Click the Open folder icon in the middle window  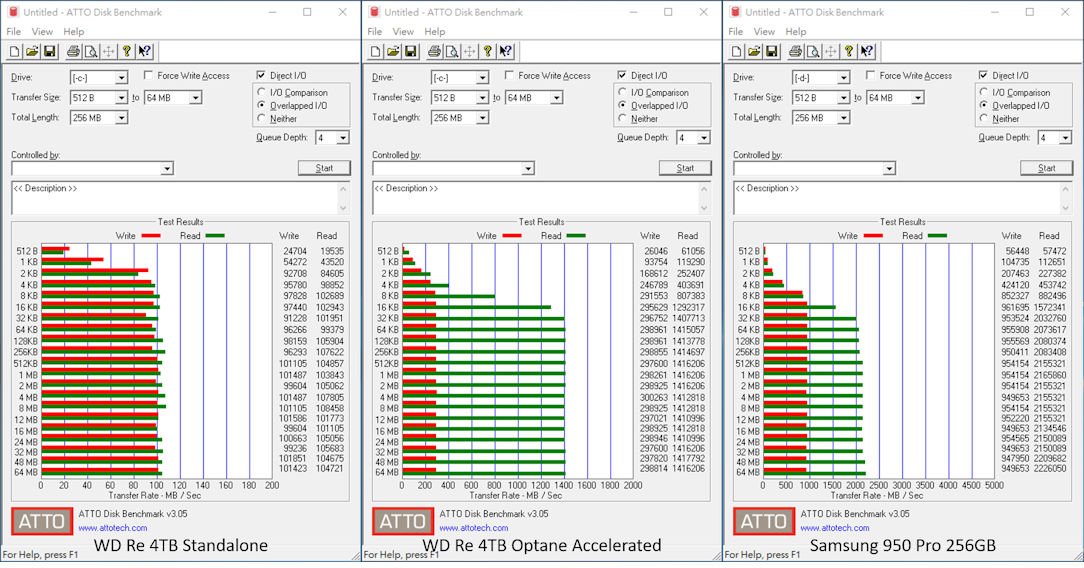click(x=393, y=51)
